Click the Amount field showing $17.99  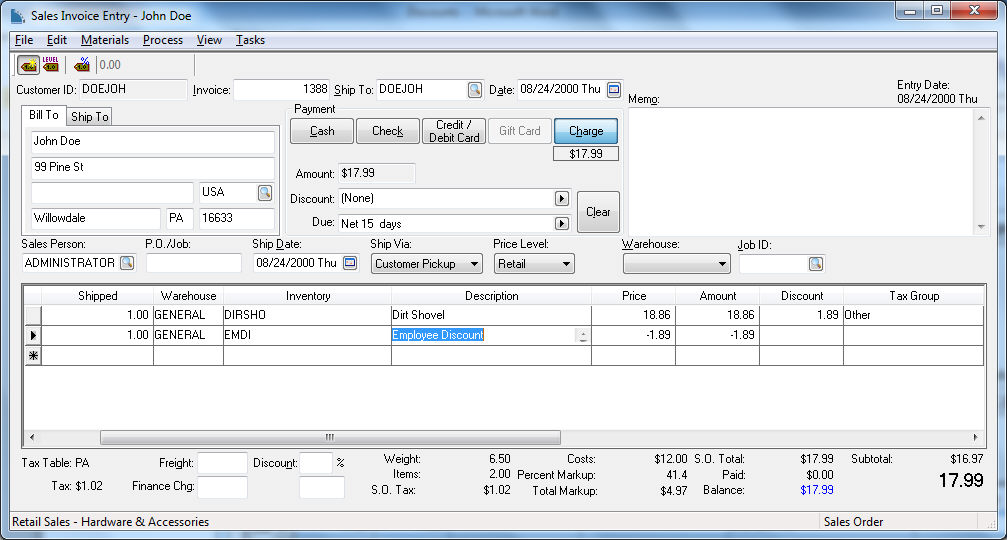[377, 173]
